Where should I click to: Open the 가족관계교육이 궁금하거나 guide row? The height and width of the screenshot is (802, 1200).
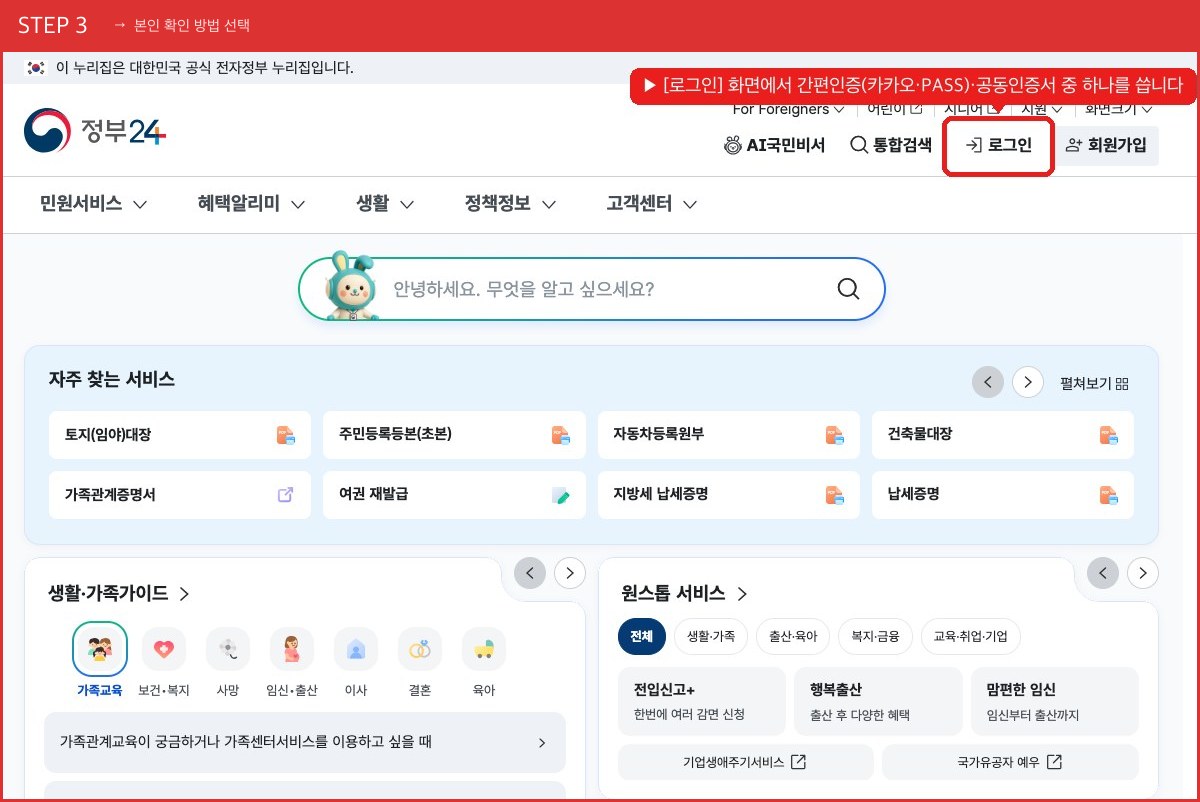point(305,742)
